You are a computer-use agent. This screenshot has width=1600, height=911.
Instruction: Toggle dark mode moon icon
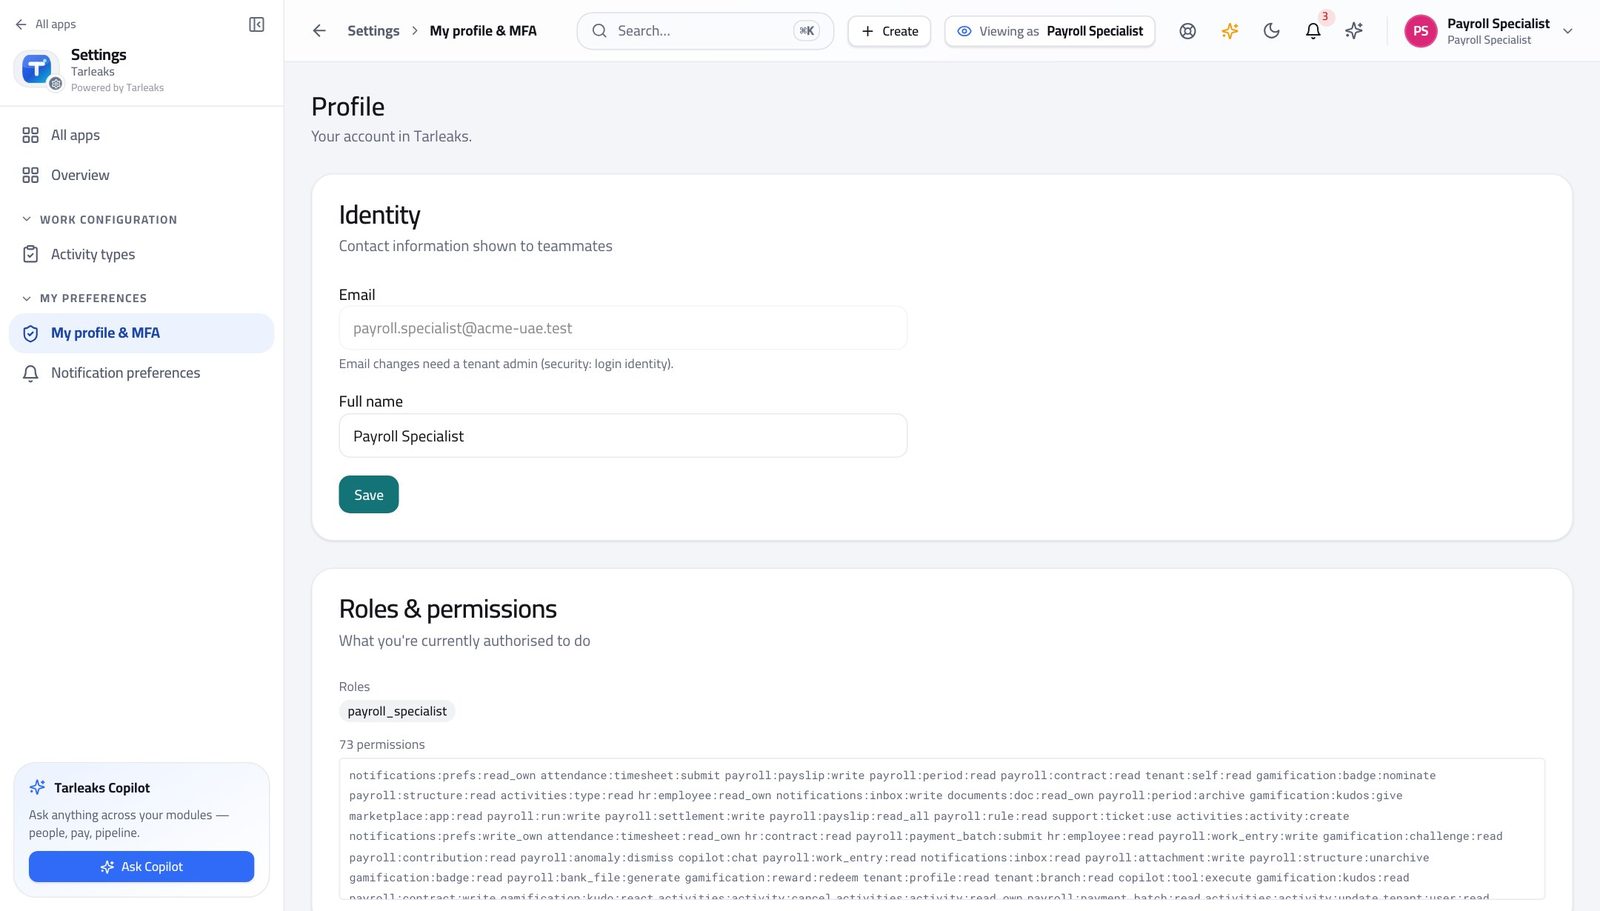point(1271,31)
